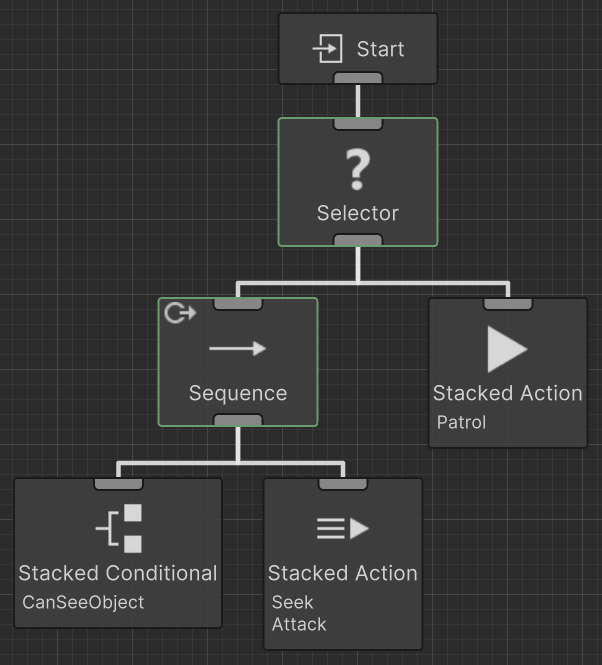This screenshot has height=665, width=602.
Task: Click the Sequence arrow icon
Action: point(238,348)
